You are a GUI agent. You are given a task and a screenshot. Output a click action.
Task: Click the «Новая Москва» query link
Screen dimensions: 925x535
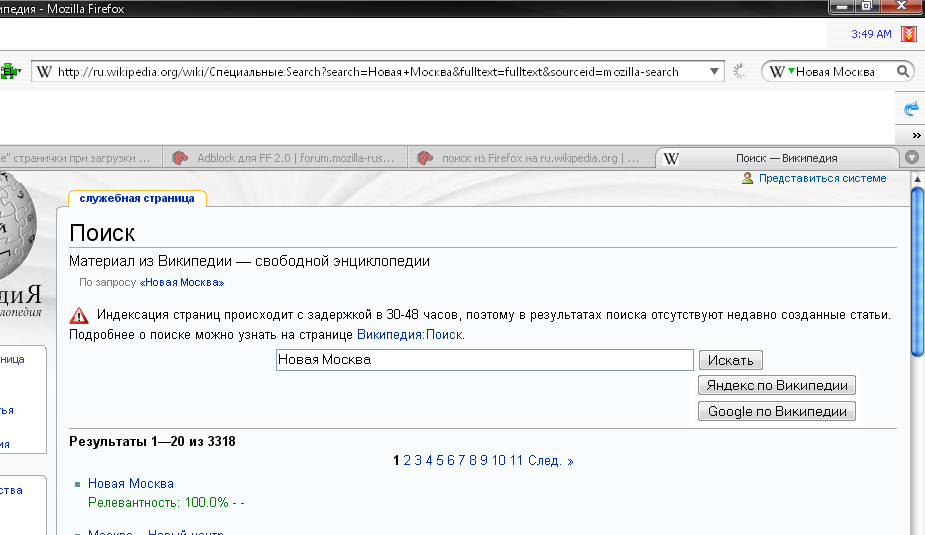tap(182, 283)
